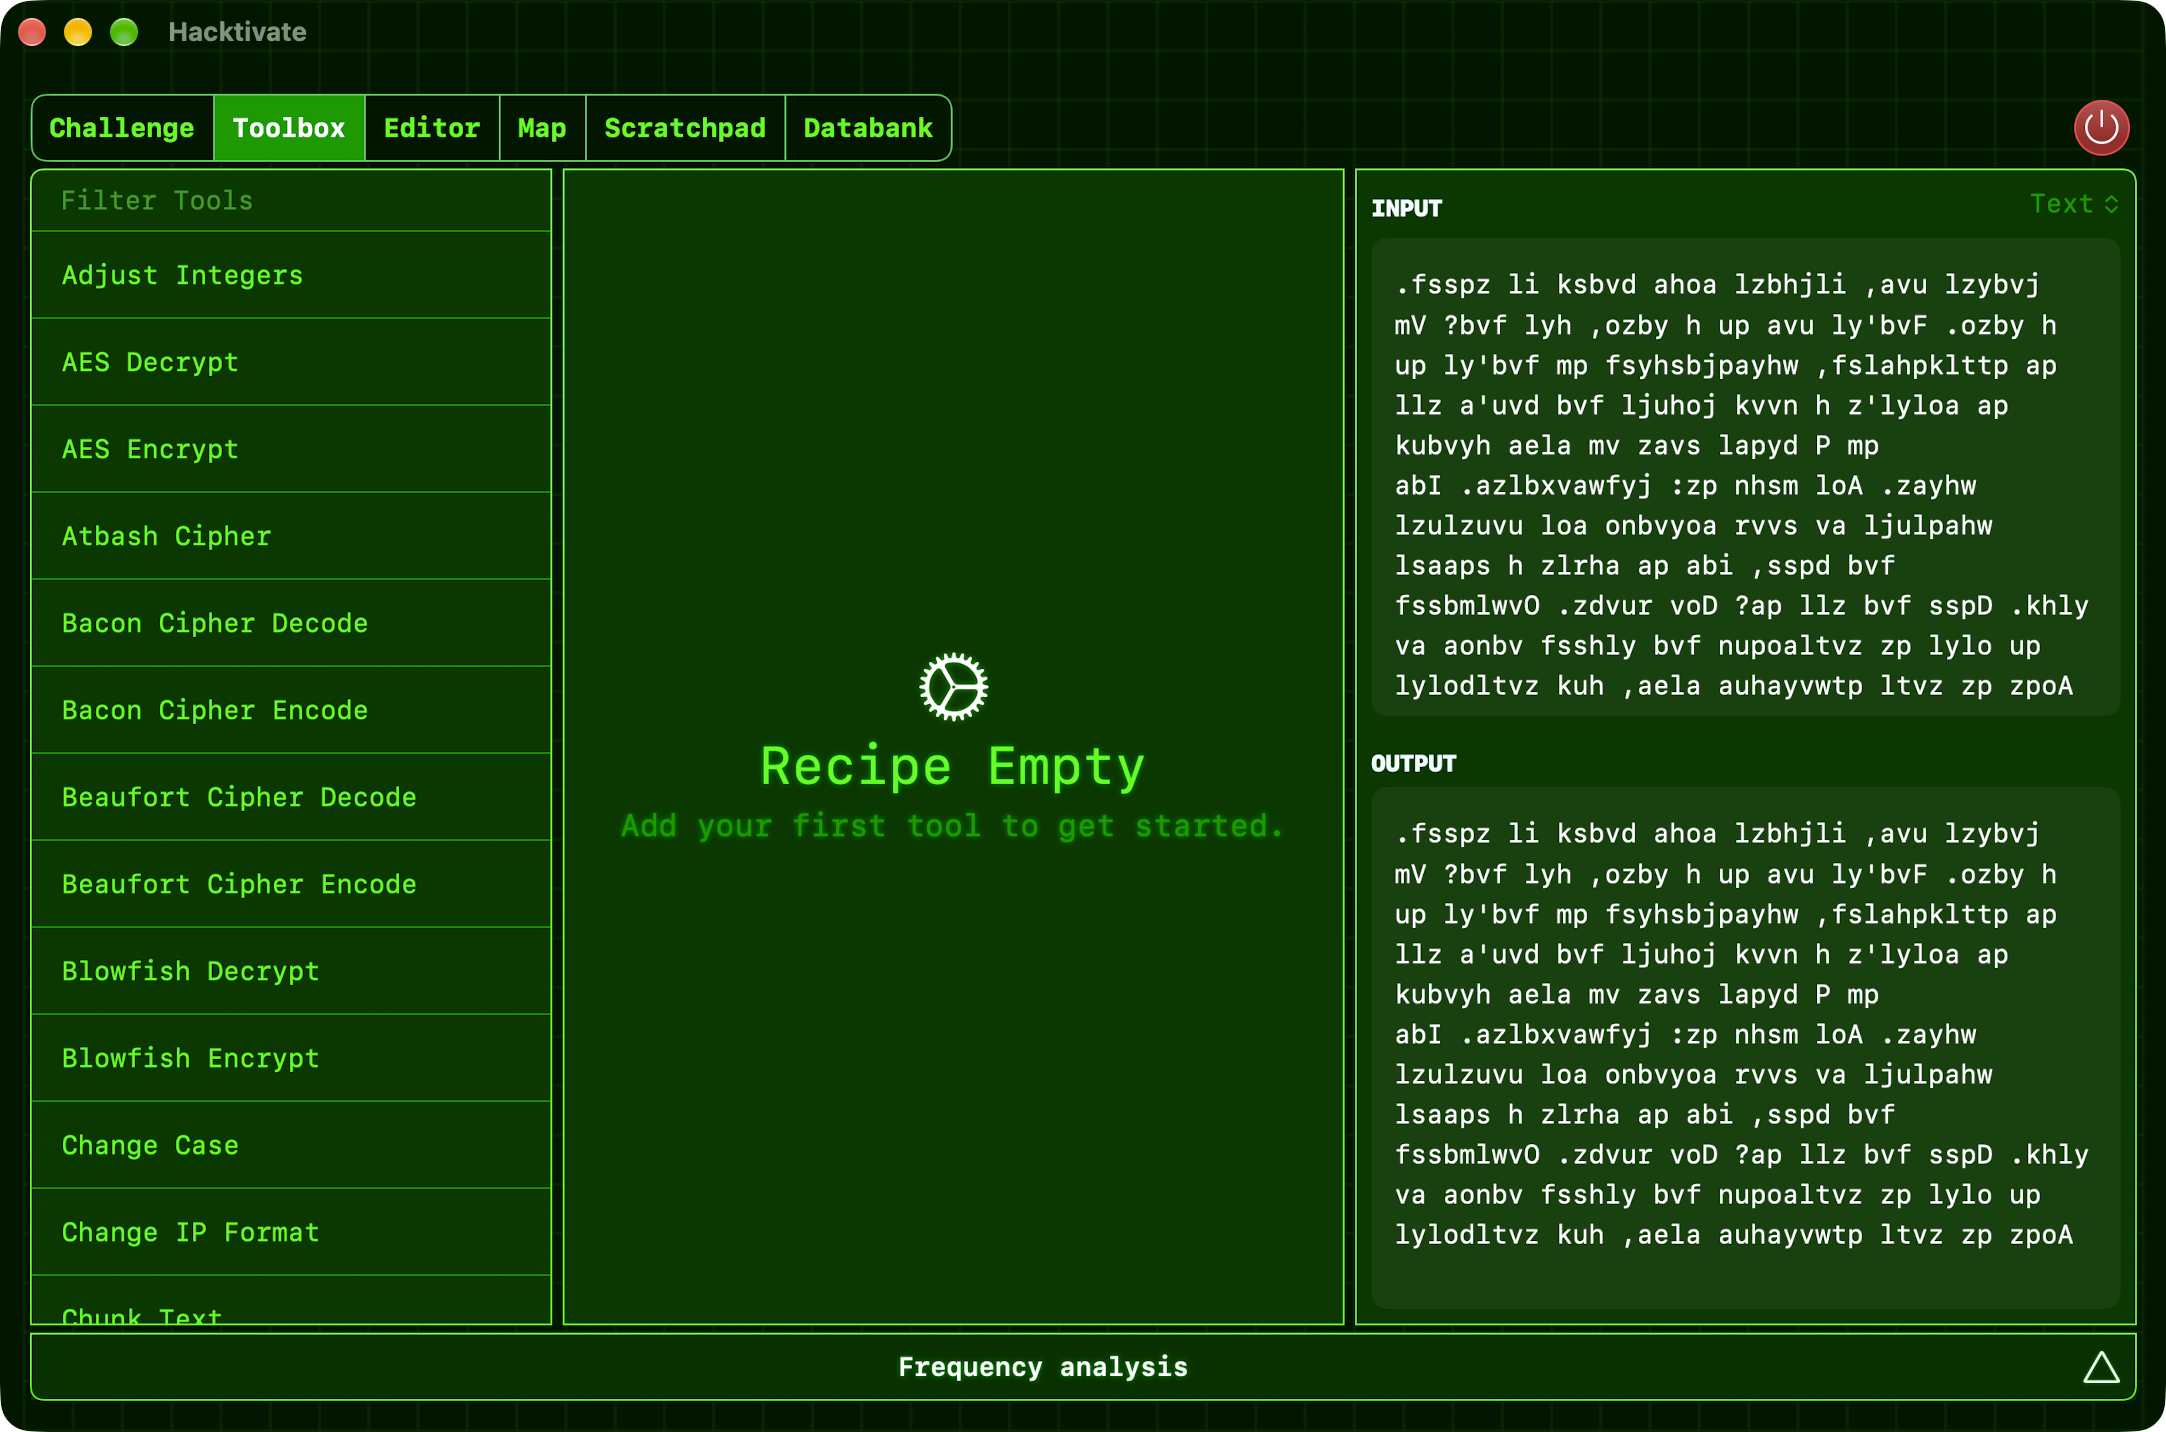Select Bacon Cipher Encode

(291, 710)
